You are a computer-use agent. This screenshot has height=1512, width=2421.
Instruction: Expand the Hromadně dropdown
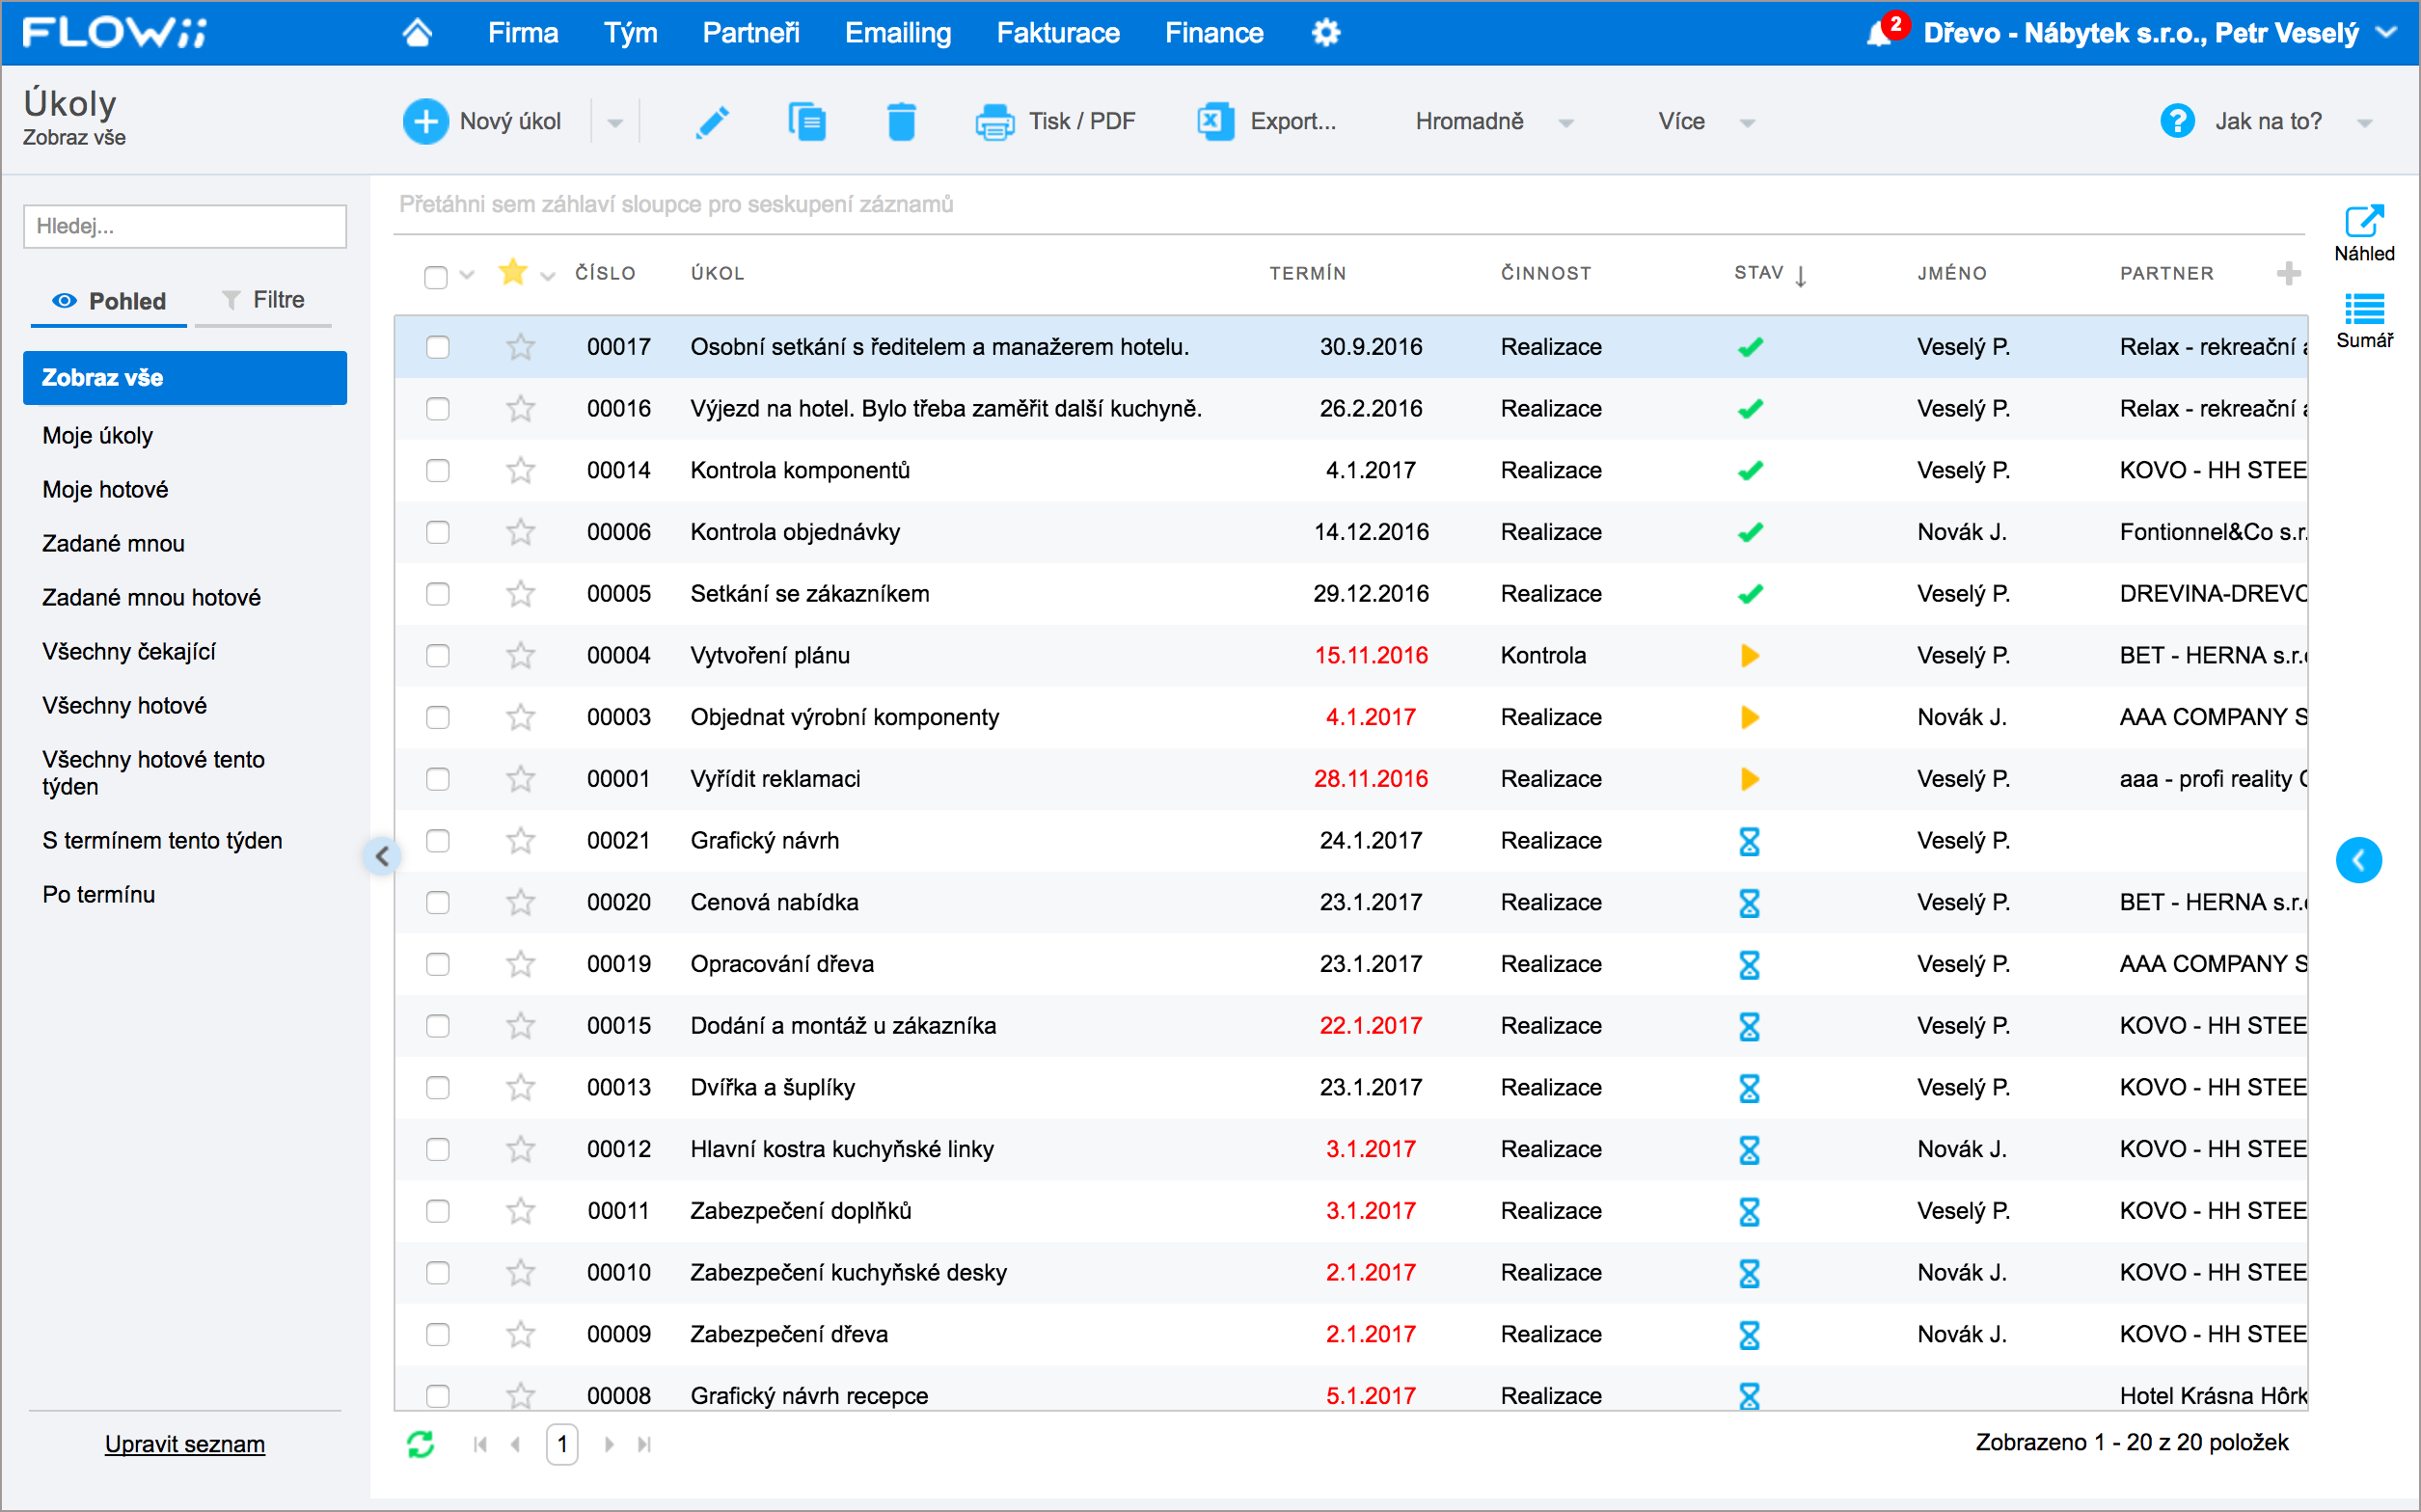point(1566,123)
